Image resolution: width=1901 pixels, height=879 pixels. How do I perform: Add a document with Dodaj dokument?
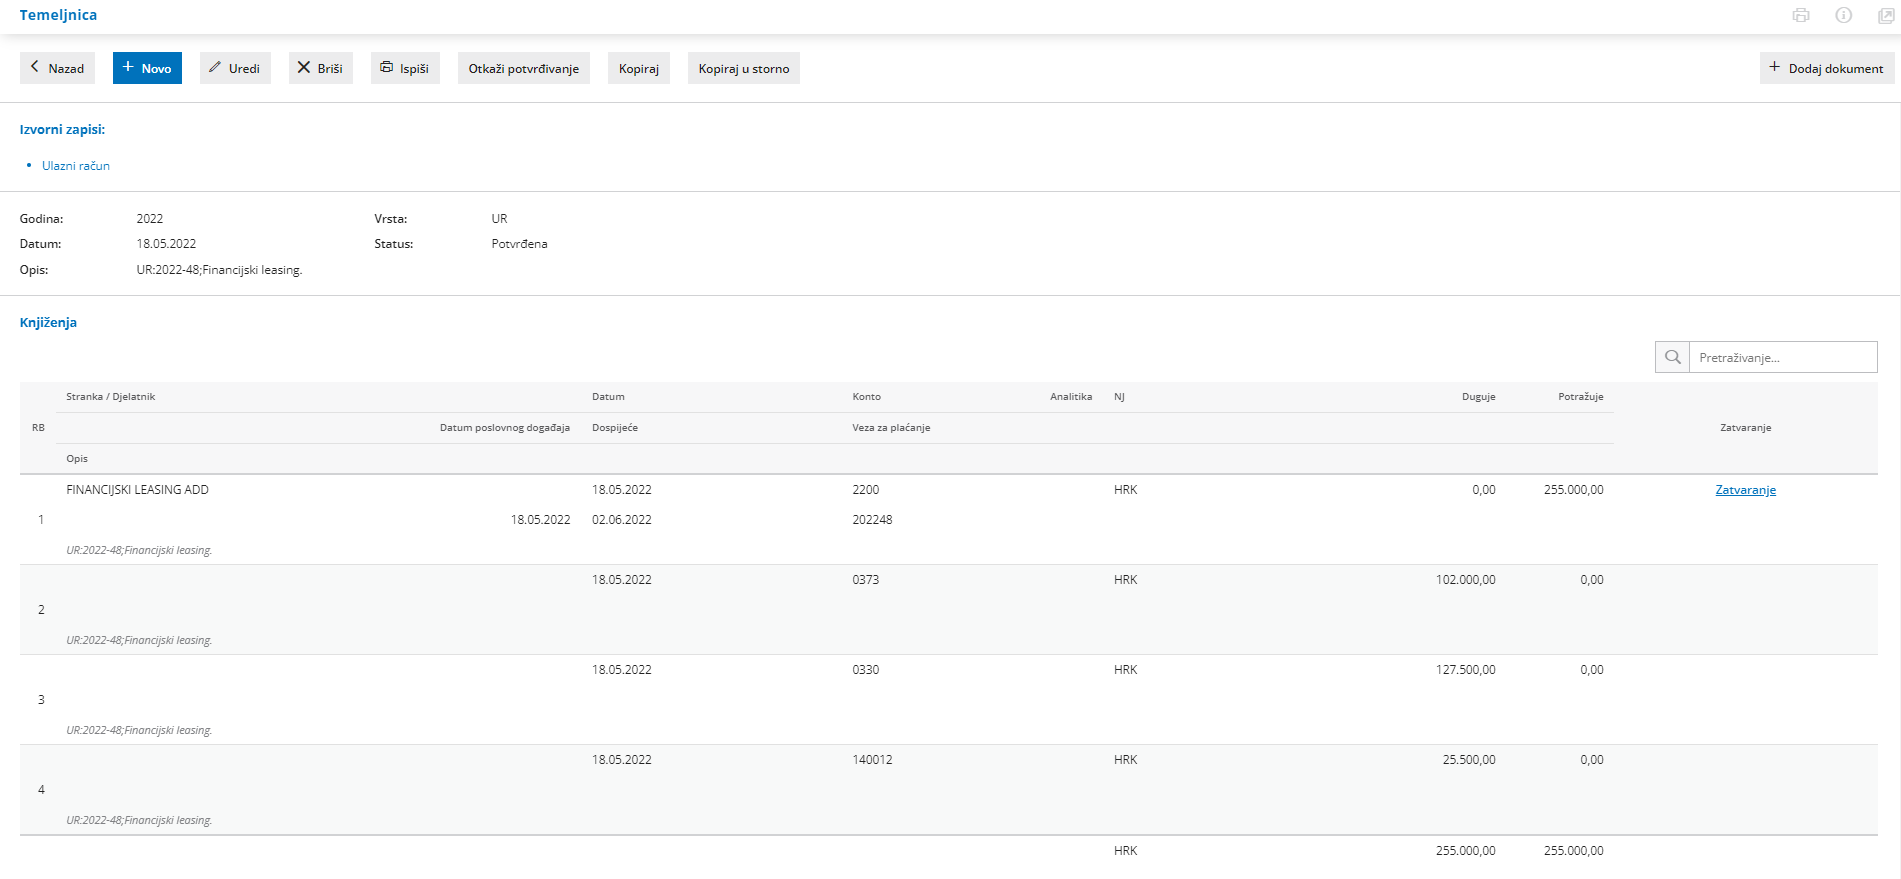click(1827, 68)
